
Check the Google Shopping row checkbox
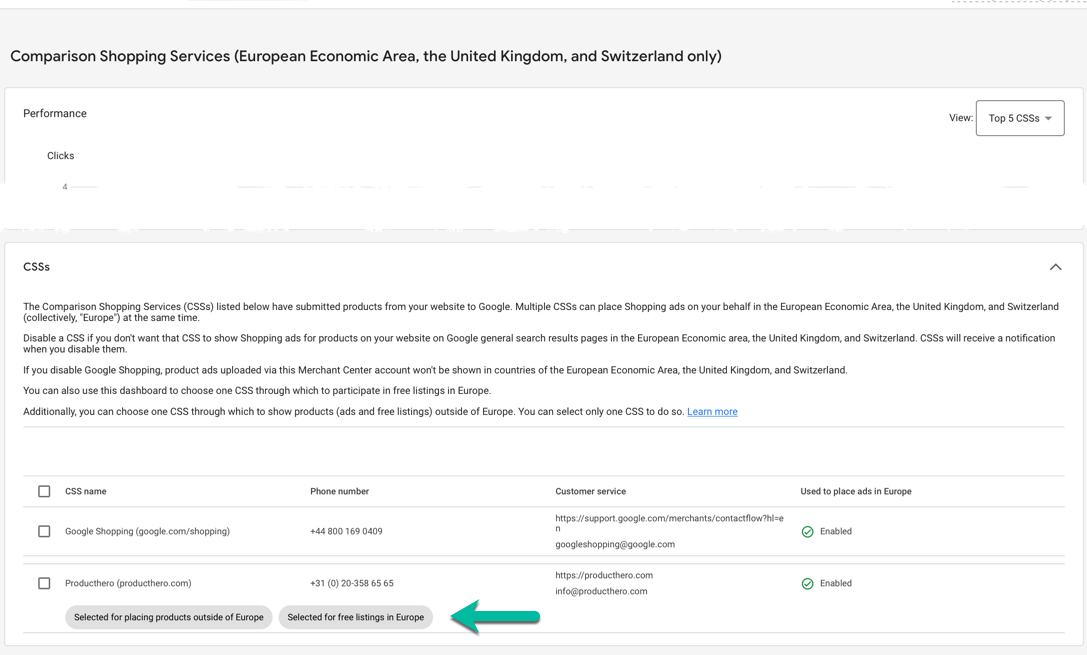(44, 532)
